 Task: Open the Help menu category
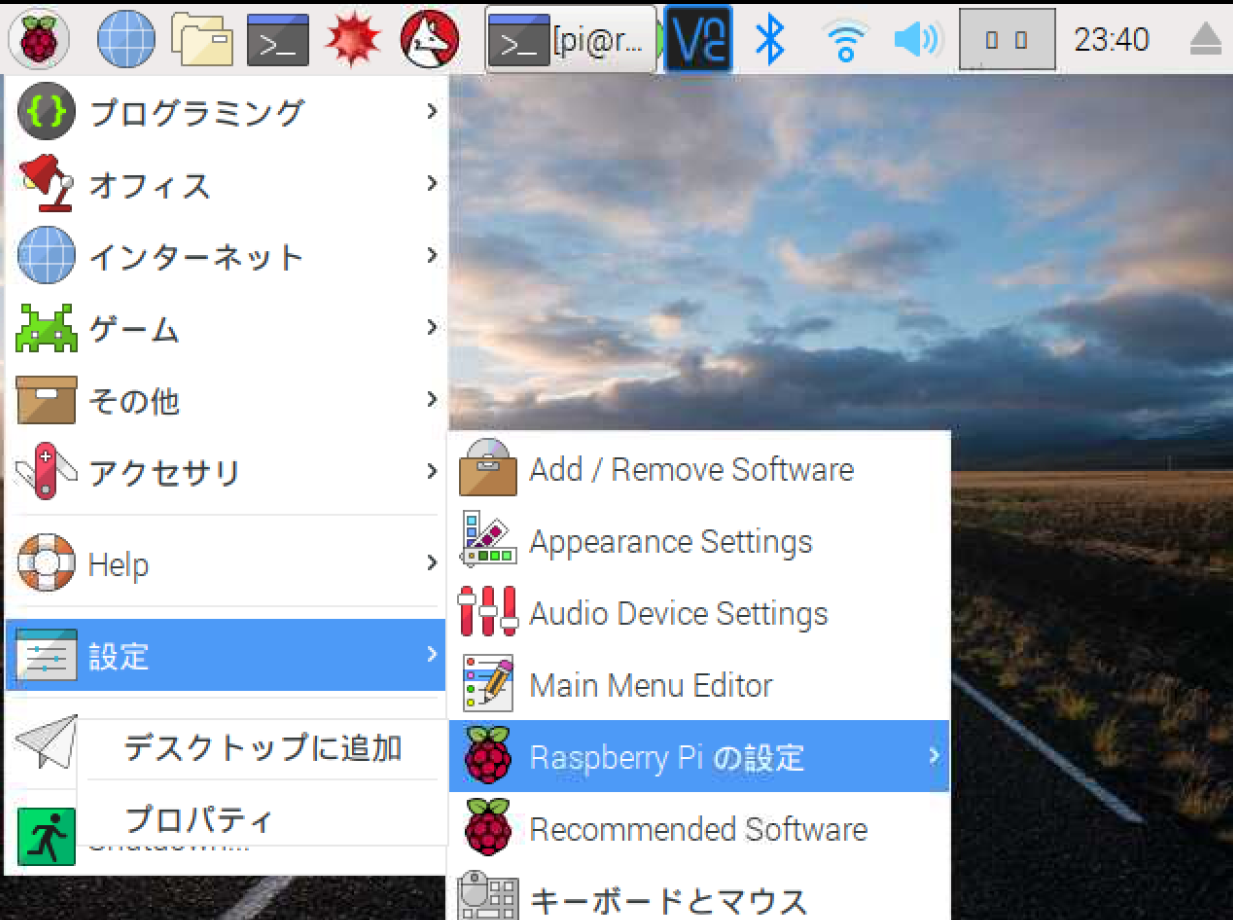[226, 564]
